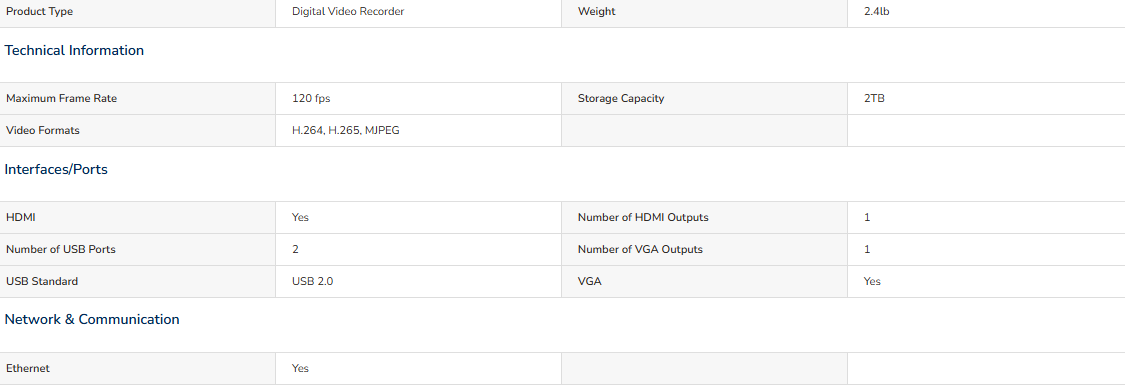This screenshot has height=386, width=1125.
Task: Click the Ethernet row label
Action: click(x=28, y=368)
